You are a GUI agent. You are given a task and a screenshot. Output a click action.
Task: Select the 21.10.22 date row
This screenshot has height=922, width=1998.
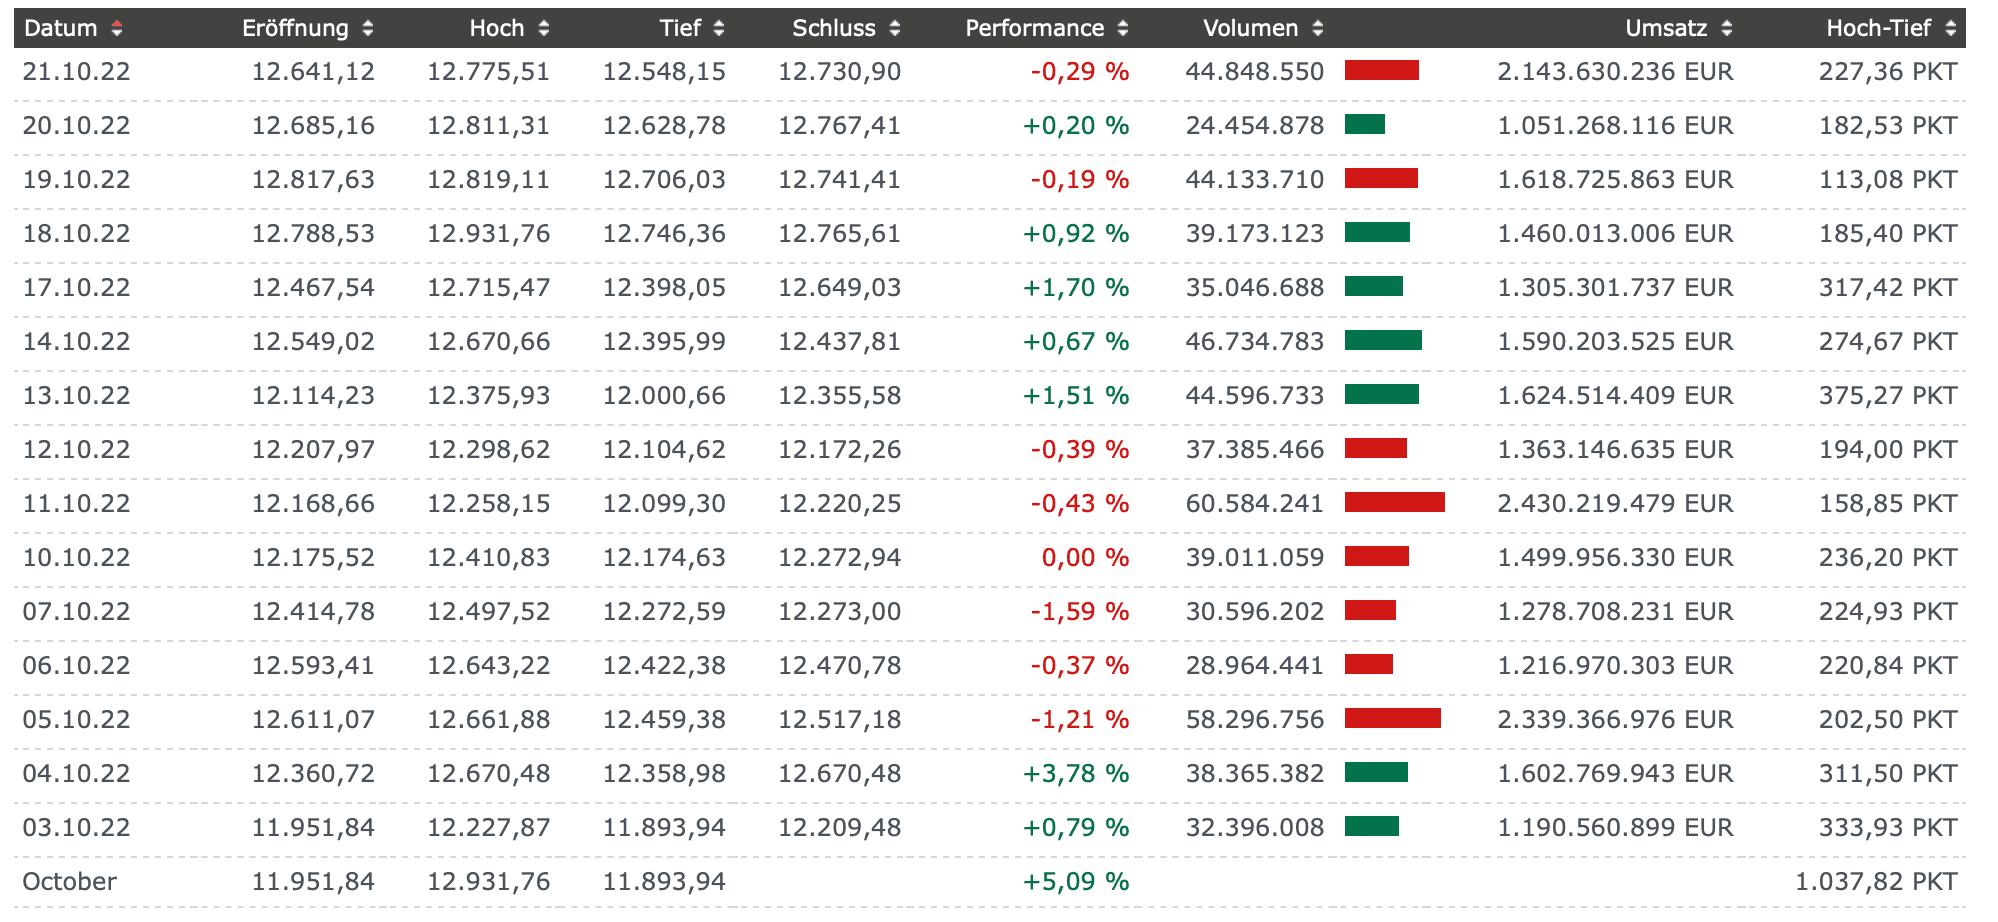[990, 72]
